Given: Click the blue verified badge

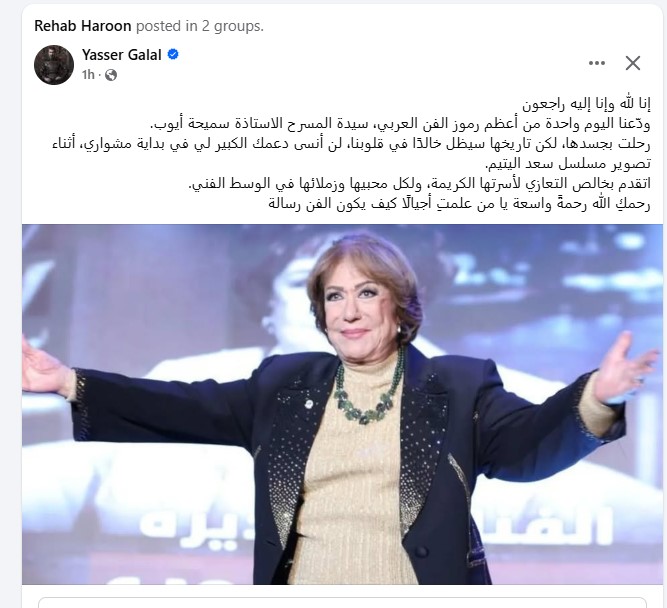Looking at the screenshot, I should [173, 54].
